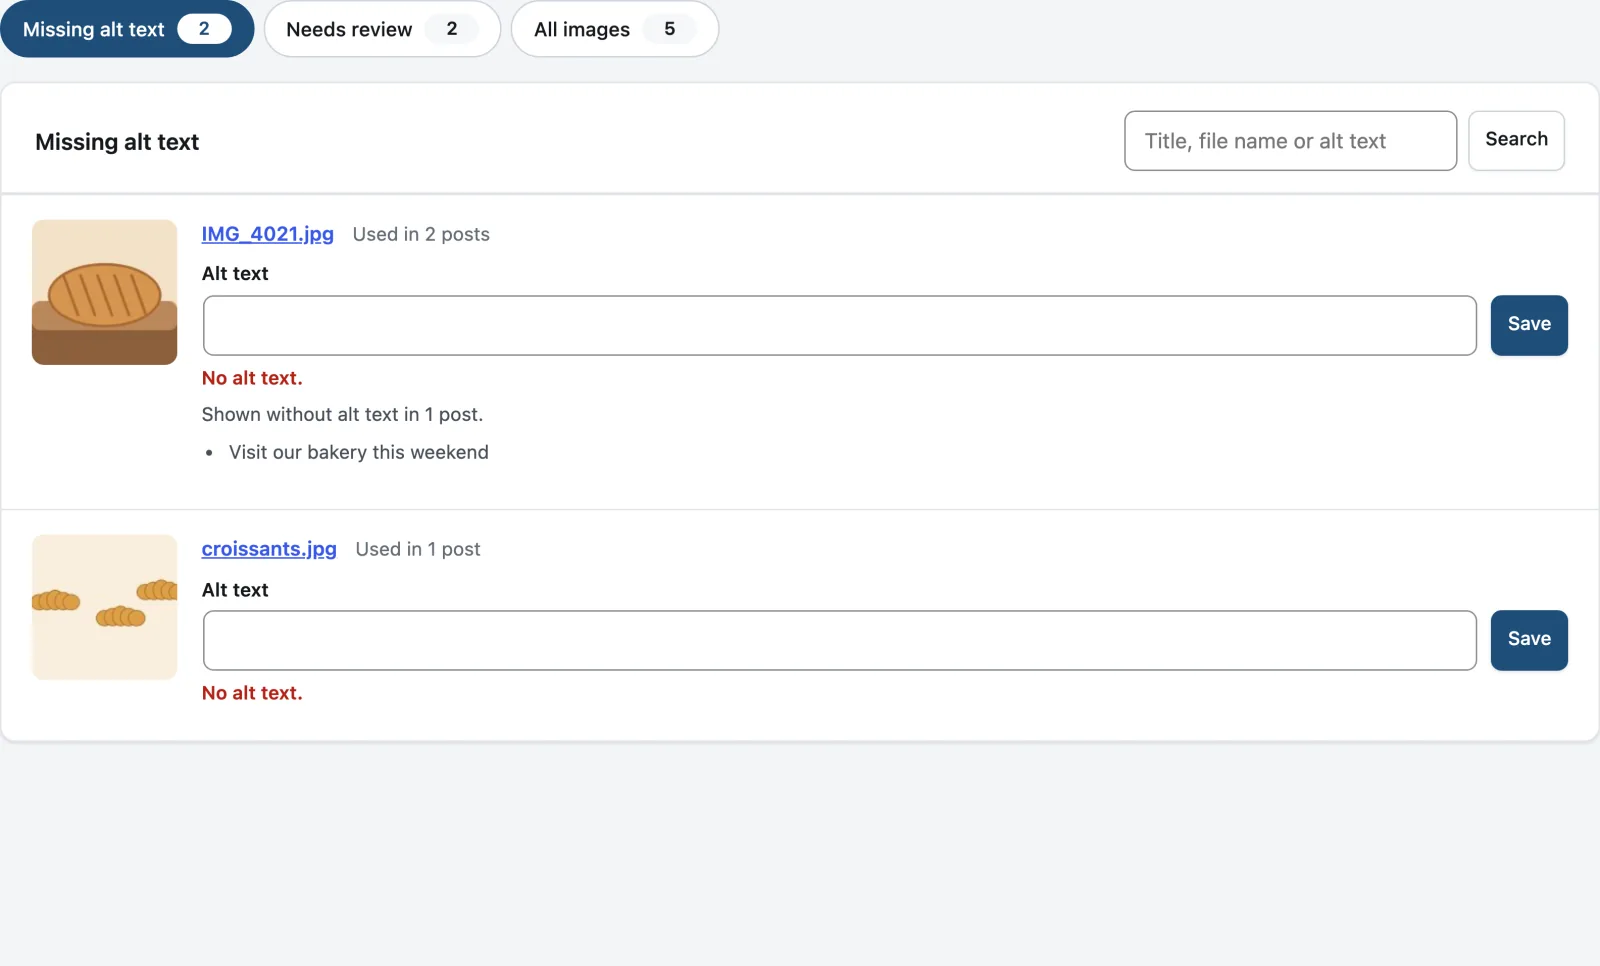
Task: Open the croissants.jpg link
Action: [269, 549]
